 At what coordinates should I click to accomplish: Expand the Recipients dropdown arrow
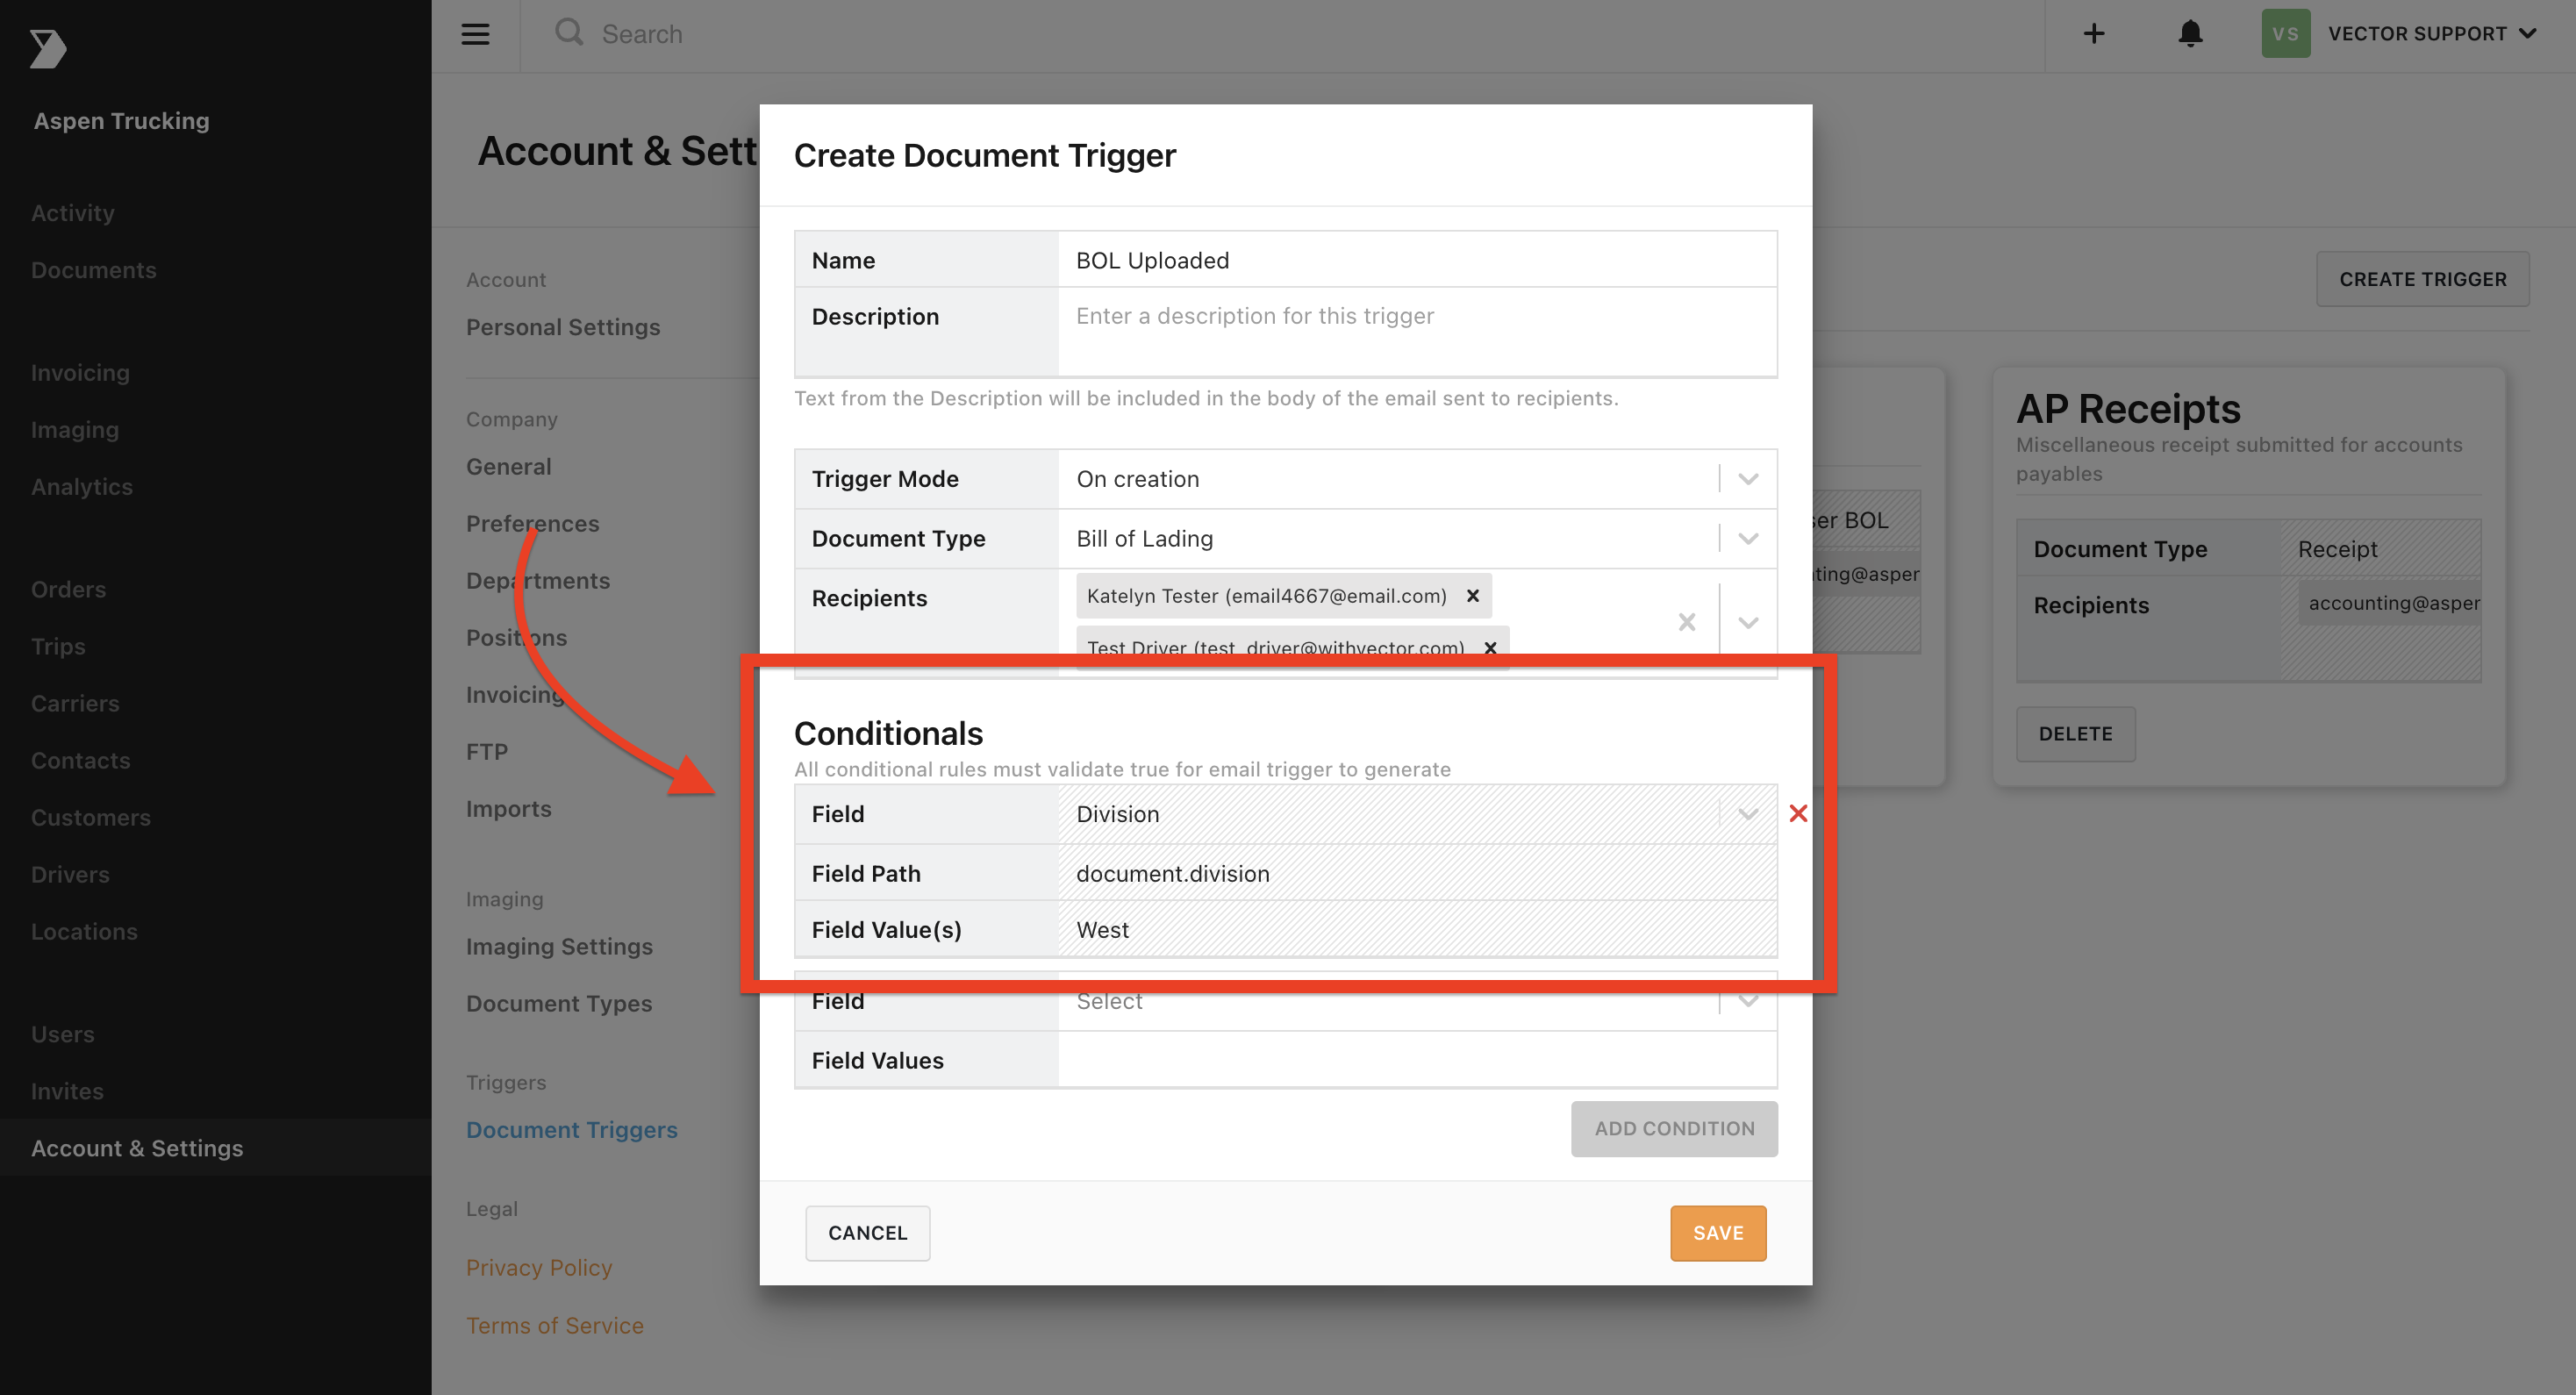coord(1748,623)
